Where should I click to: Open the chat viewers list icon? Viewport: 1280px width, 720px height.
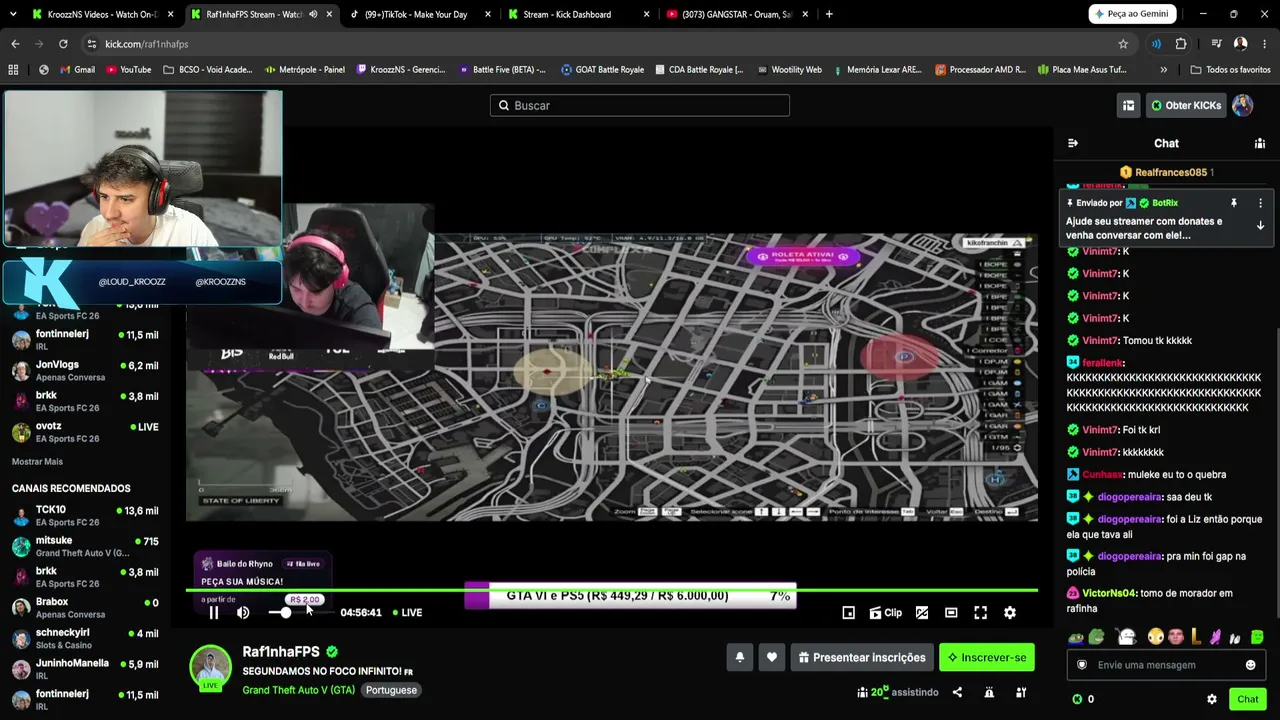tap(1260, 143)
